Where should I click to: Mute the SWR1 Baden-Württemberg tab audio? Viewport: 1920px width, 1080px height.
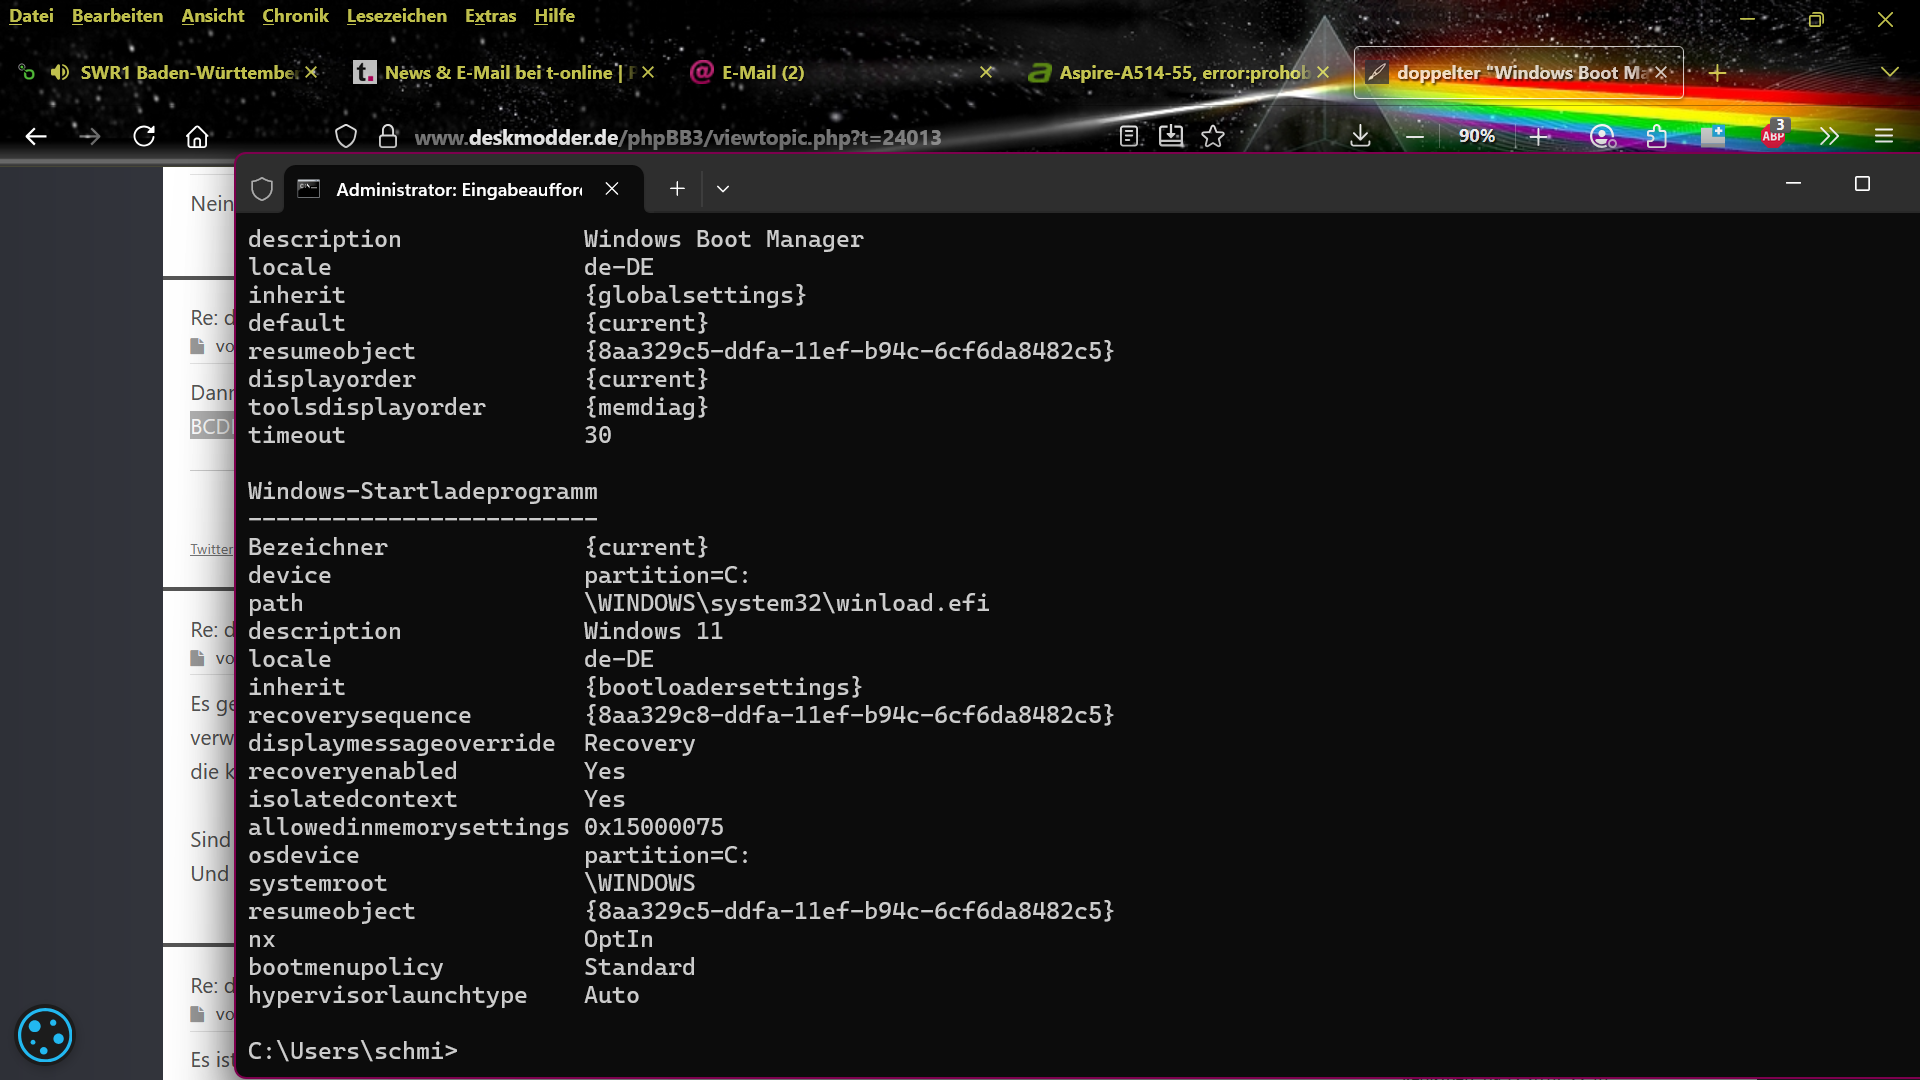point(60,72)
